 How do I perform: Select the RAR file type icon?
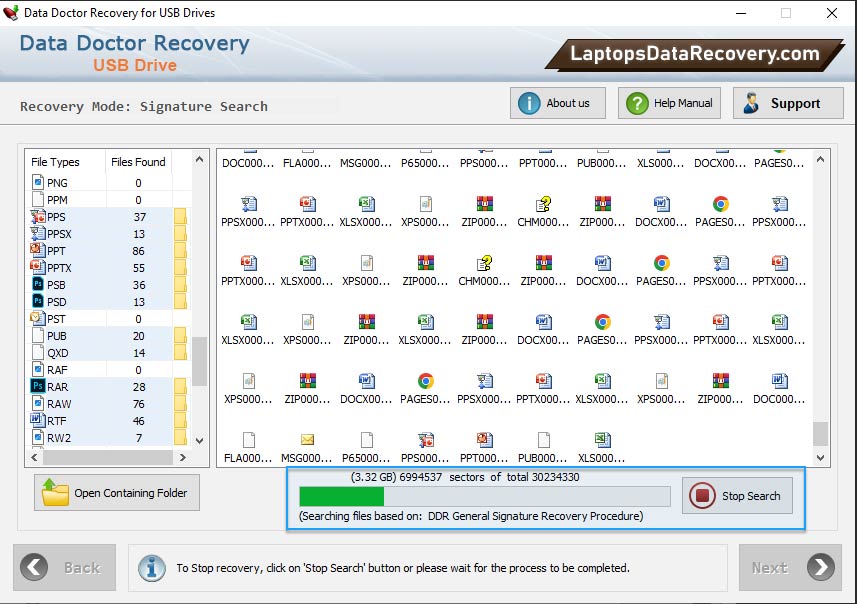38,386
